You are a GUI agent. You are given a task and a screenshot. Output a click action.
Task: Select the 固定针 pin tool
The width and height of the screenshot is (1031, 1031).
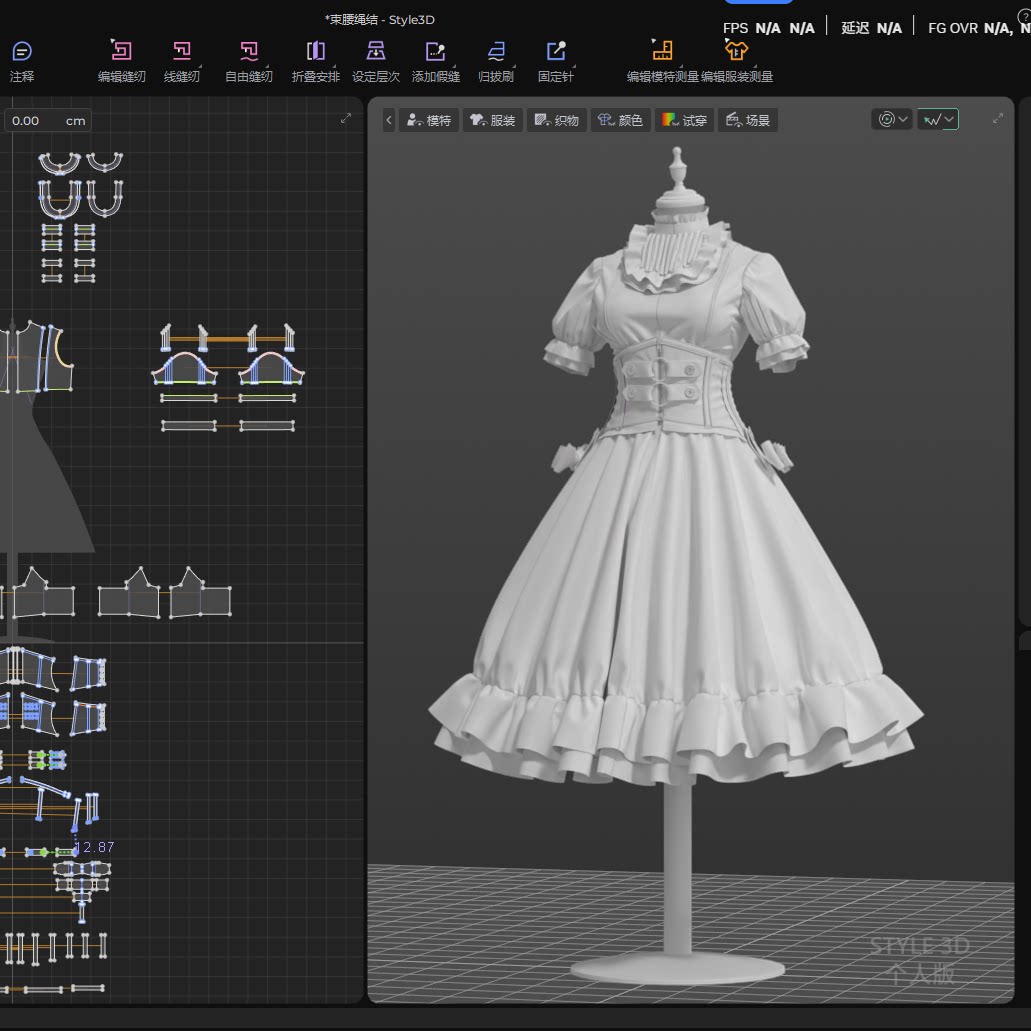pos(556,60)
